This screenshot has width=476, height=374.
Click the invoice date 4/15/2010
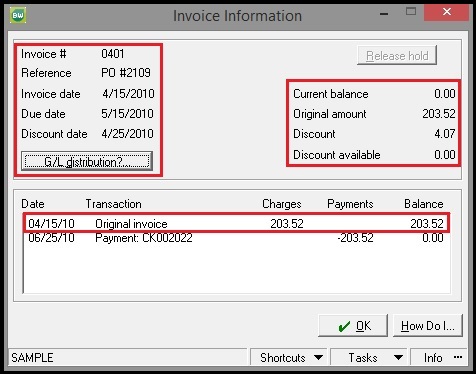tap(128, 94)
